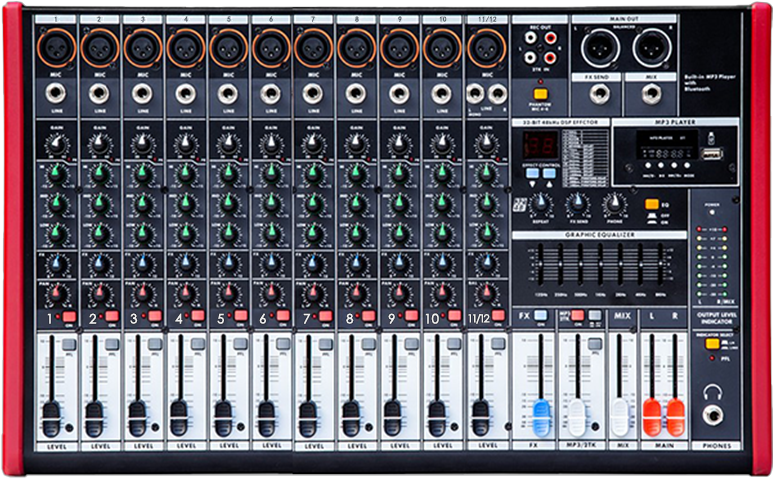Screen dimensions: 773x479
Task: Click the MODE button on MP3 player
Action: (x=689, y=166)
